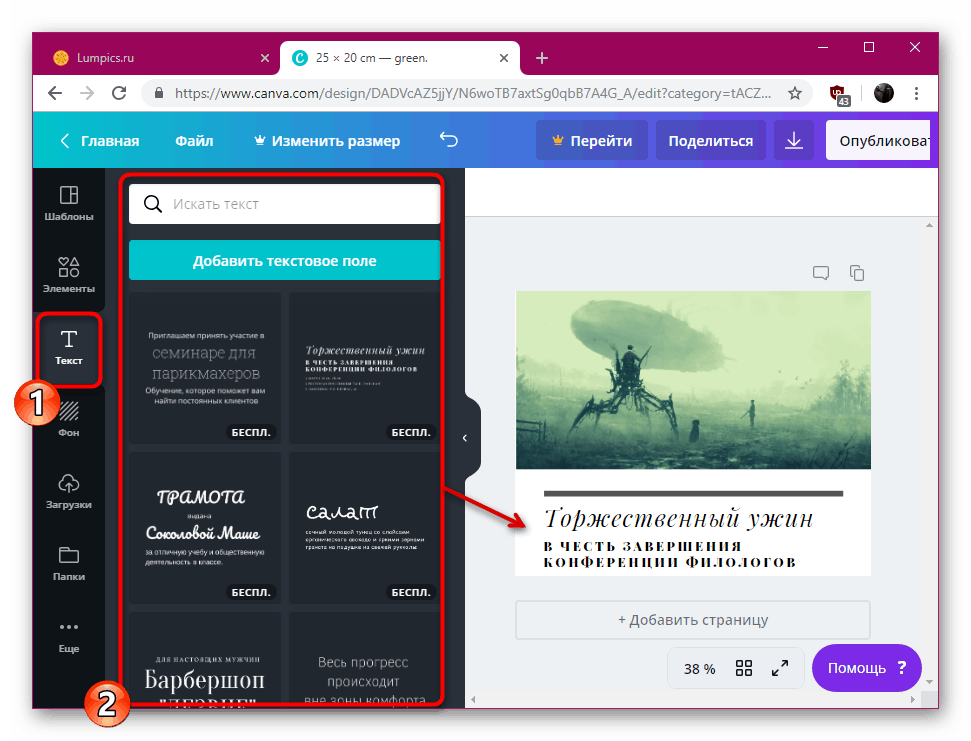This screenshot has width=971, height=741.
Task: Open the Загрузки uploads panel
Action: click(69, 491)
